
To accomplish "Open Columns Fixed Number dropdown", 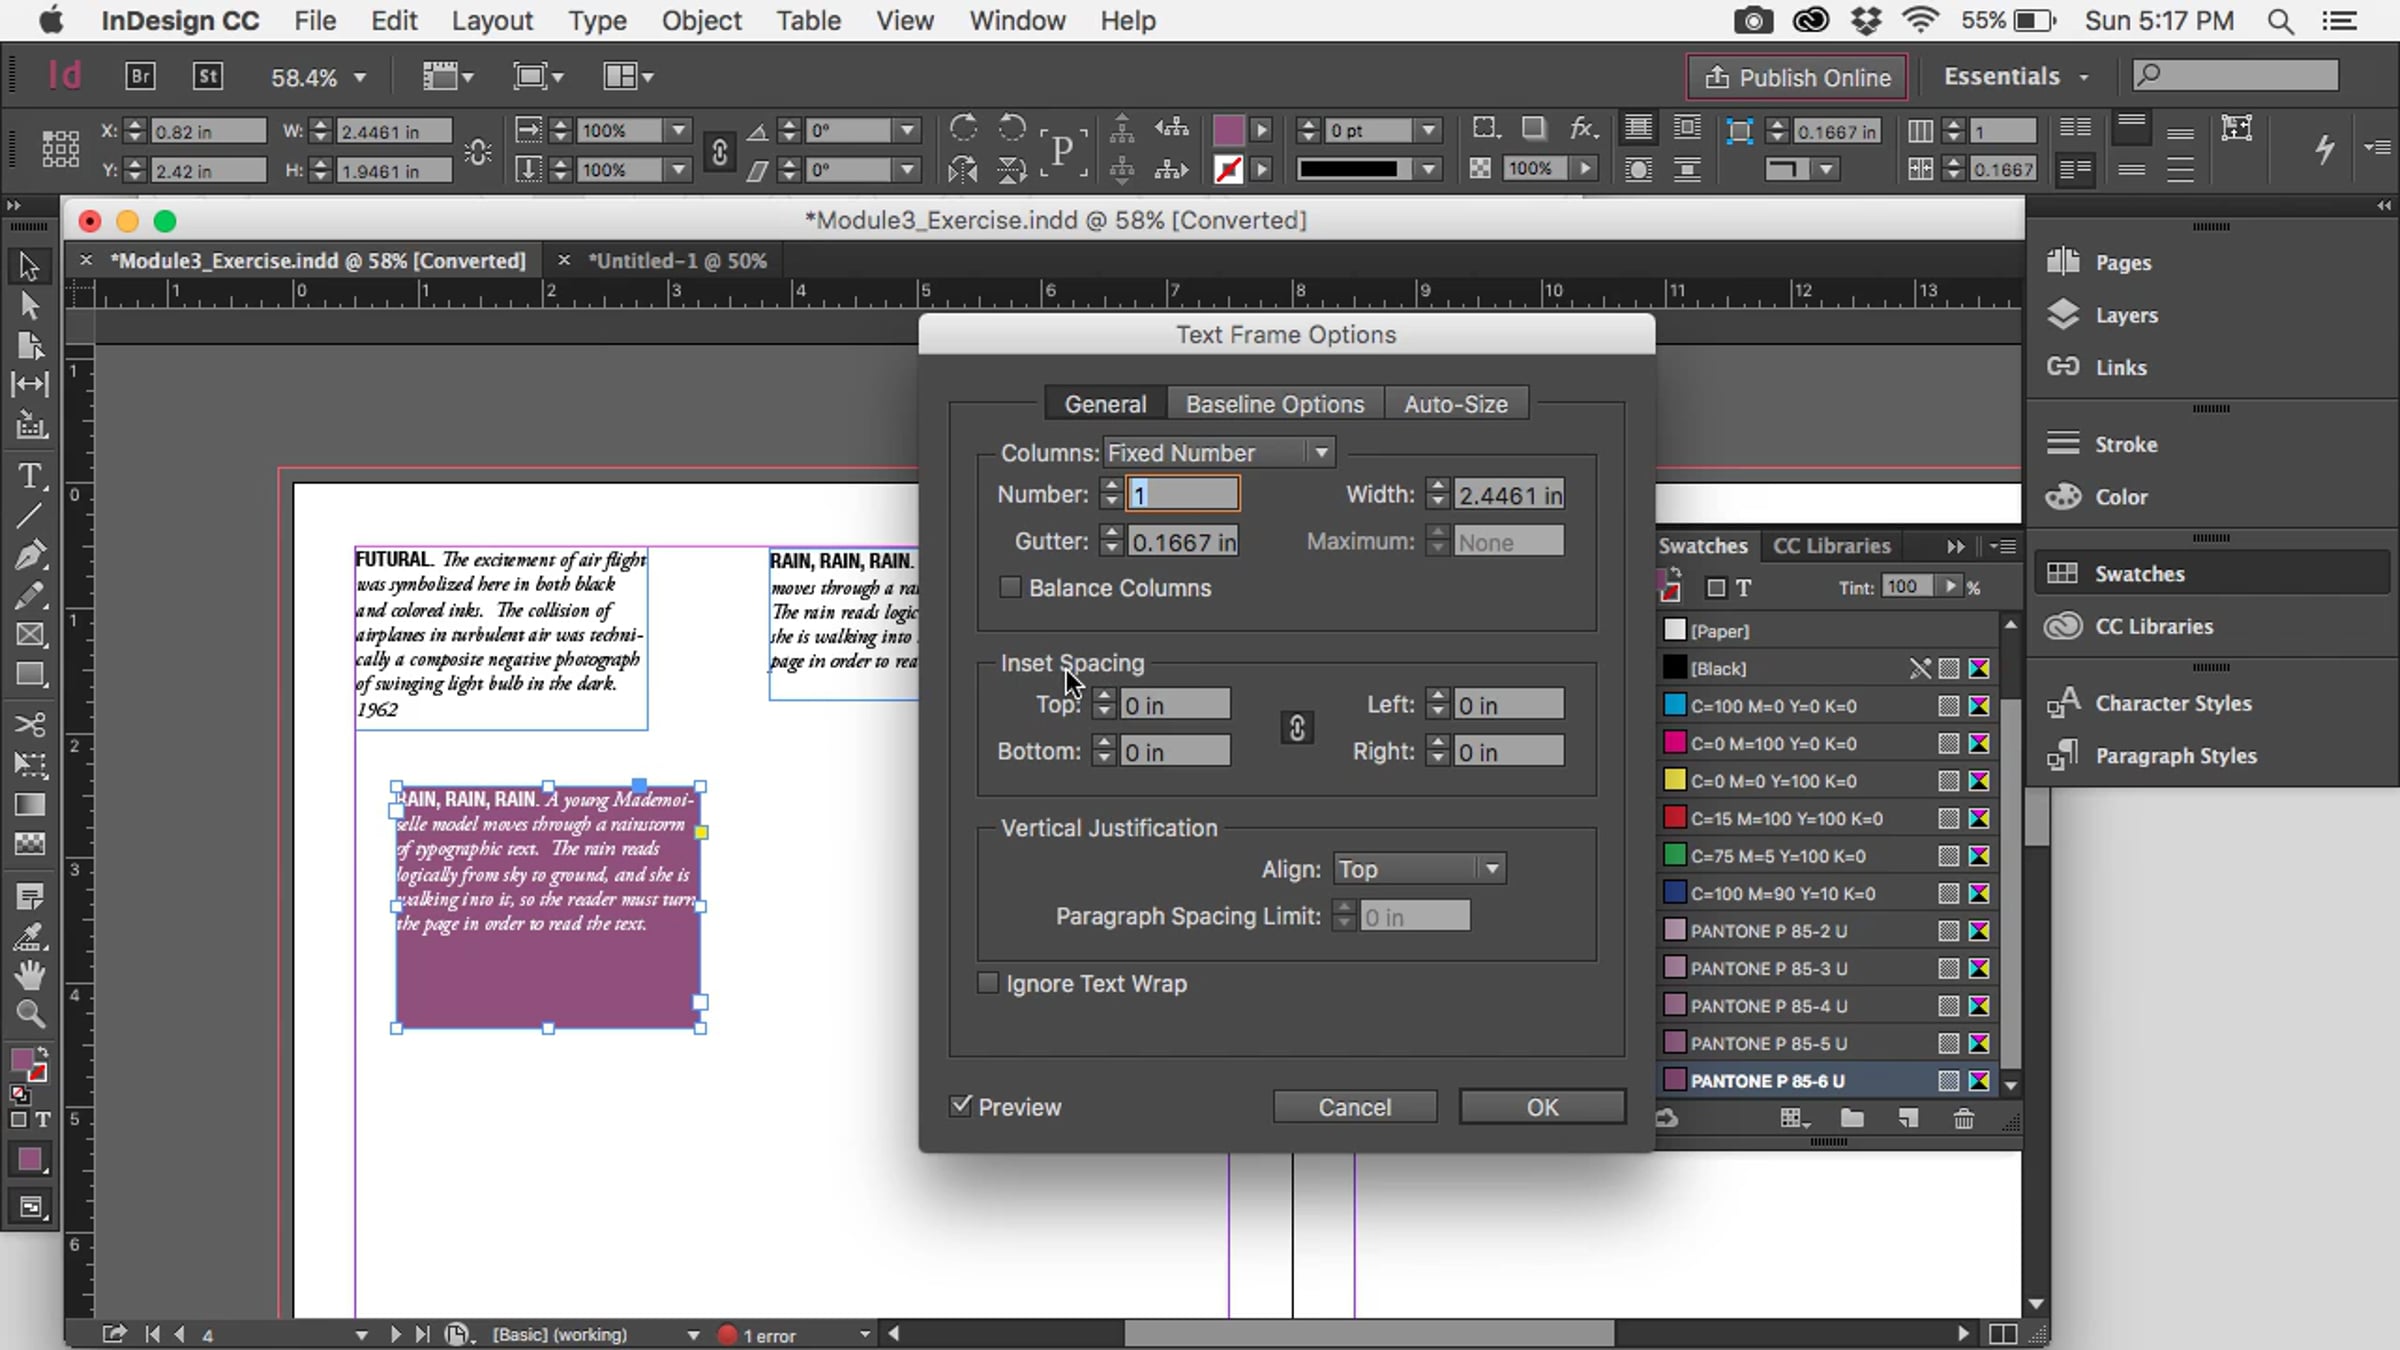I will (x=1219, y=453).
